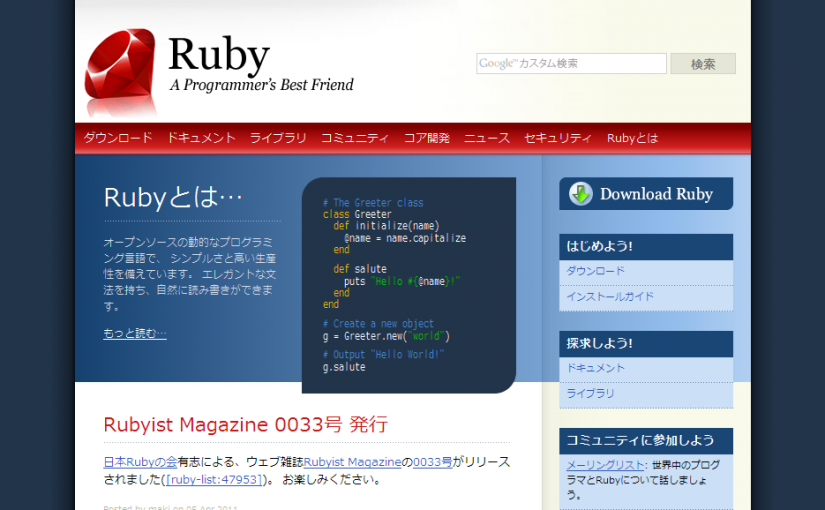
Task: Click the Download Ruby button
Action: coord(646,194)
